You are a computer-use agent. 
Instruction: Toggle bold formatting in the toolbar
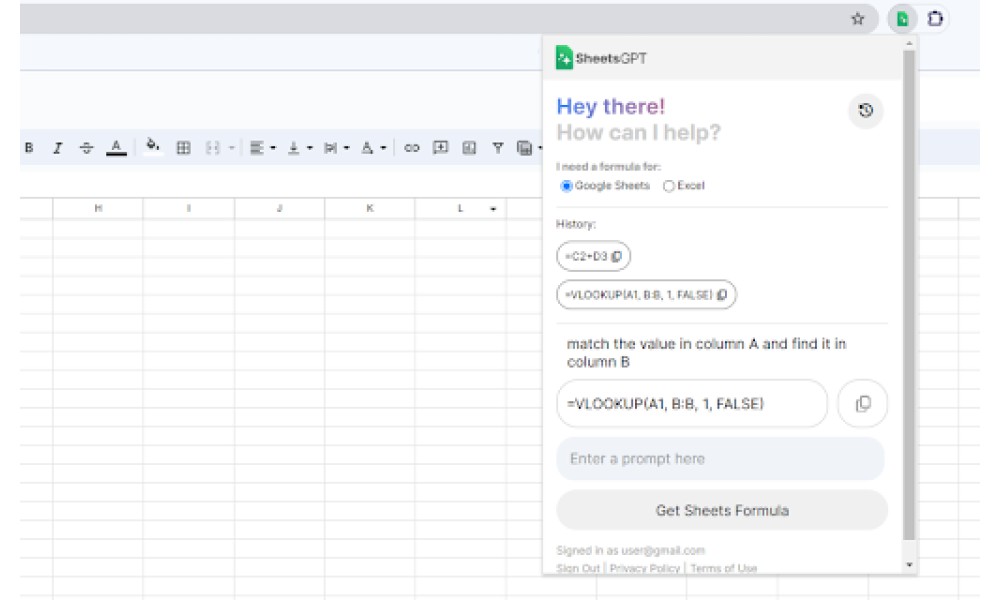[29, 148]
